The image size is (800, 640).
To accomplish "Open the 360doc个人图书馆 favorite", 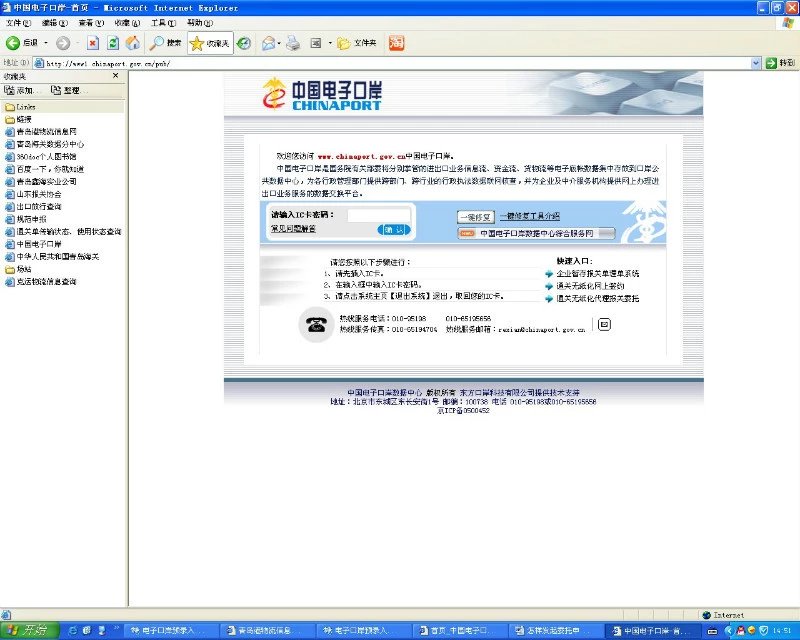I will [x=40, y=157].
